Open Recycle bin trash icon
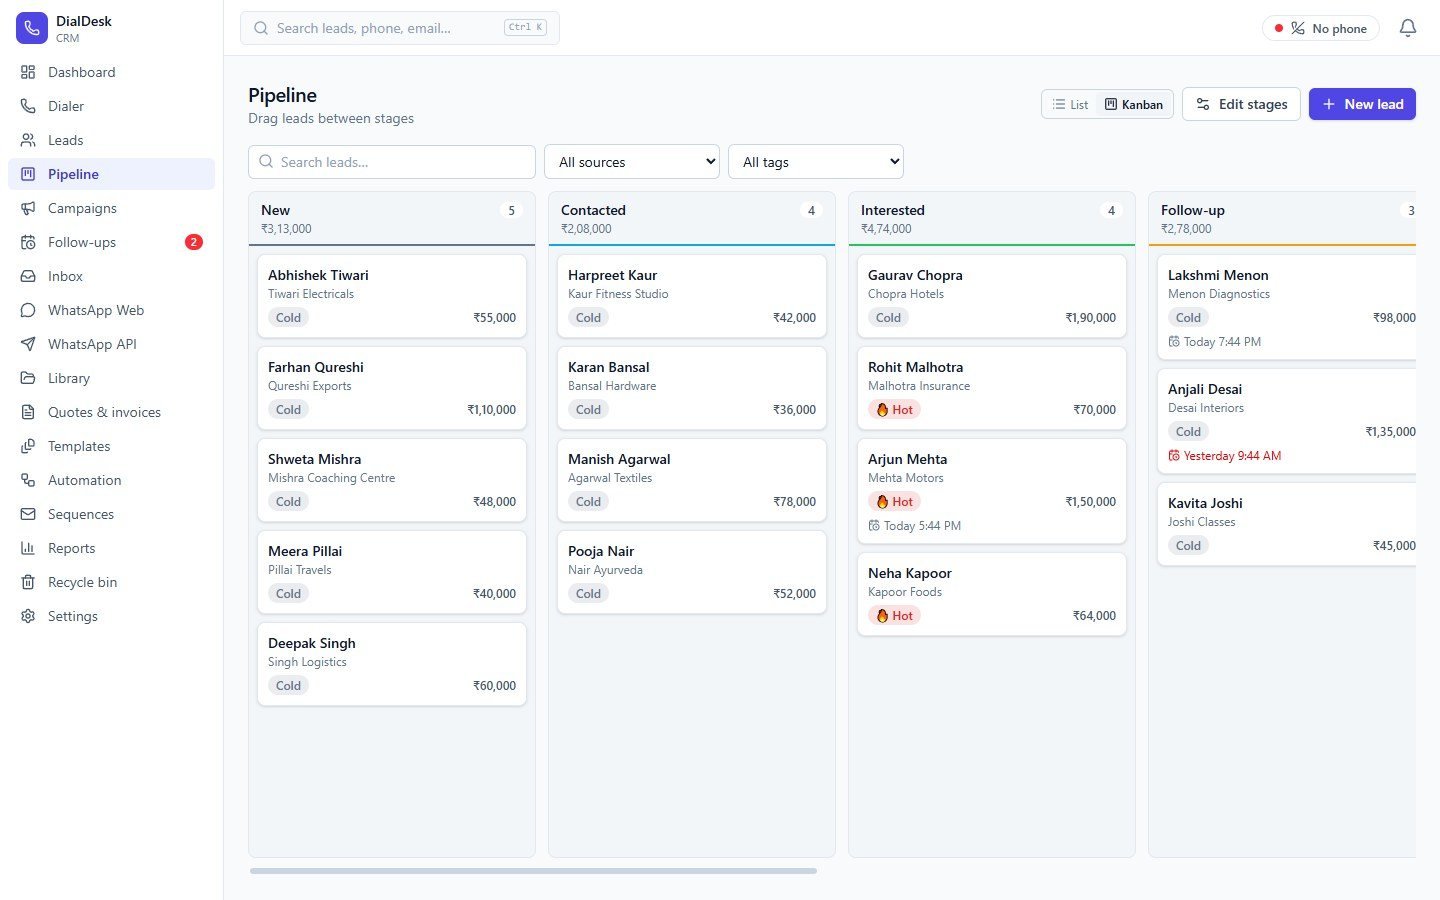 28,582
